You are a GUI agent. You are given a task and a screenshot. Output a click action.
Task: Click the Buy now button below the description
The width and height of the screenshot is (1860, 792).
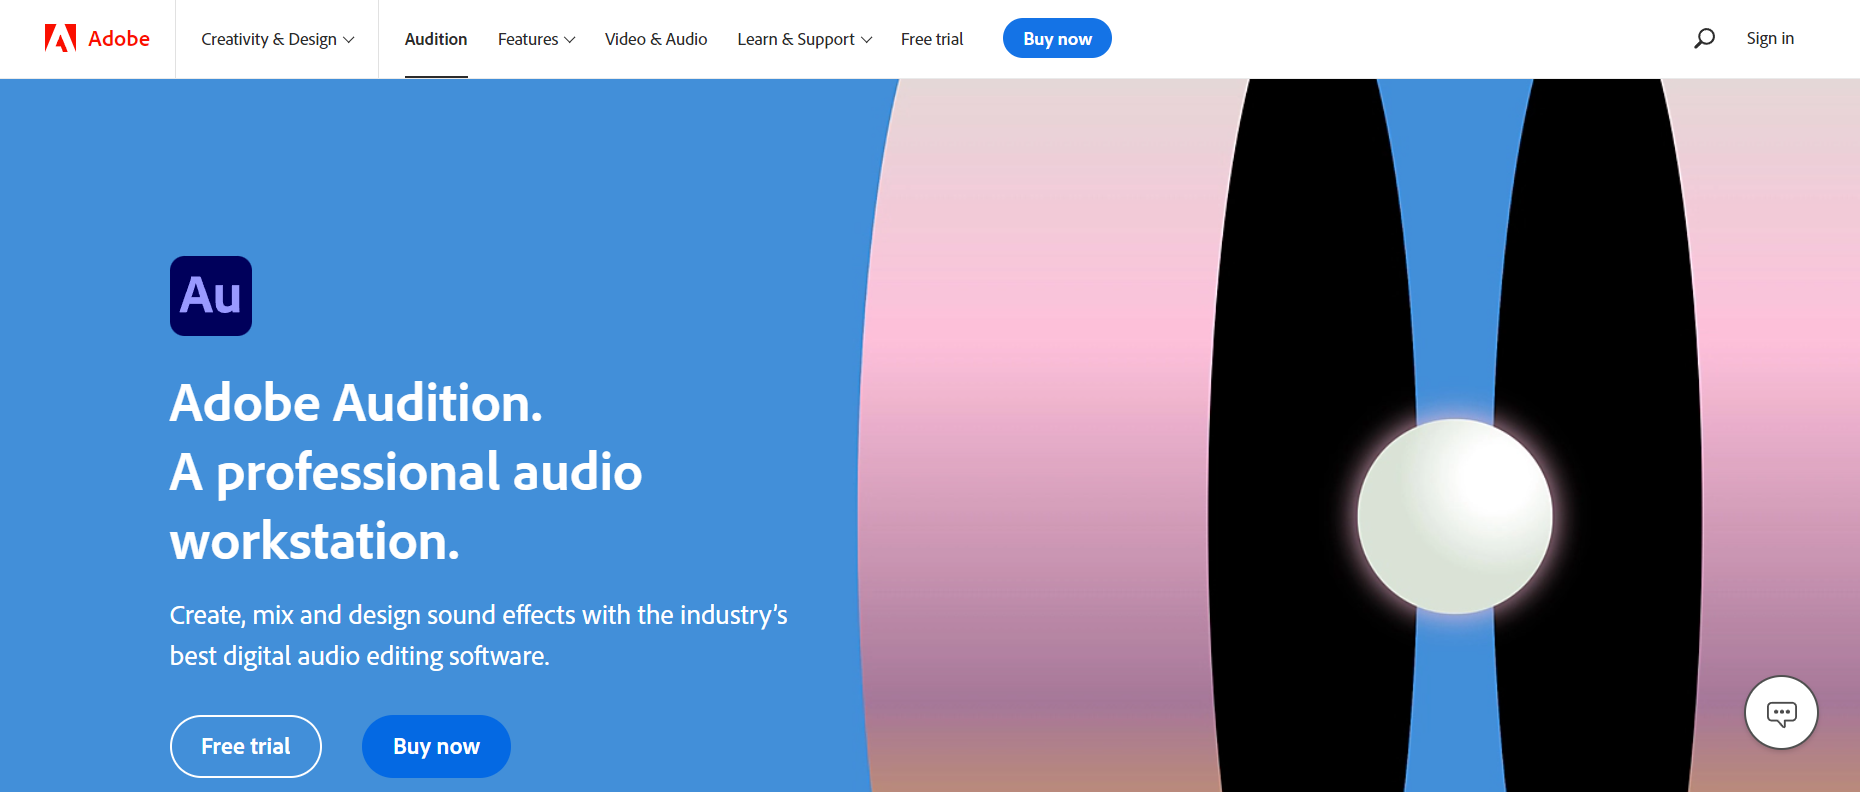pyautogui.click(x=436, y=746)
